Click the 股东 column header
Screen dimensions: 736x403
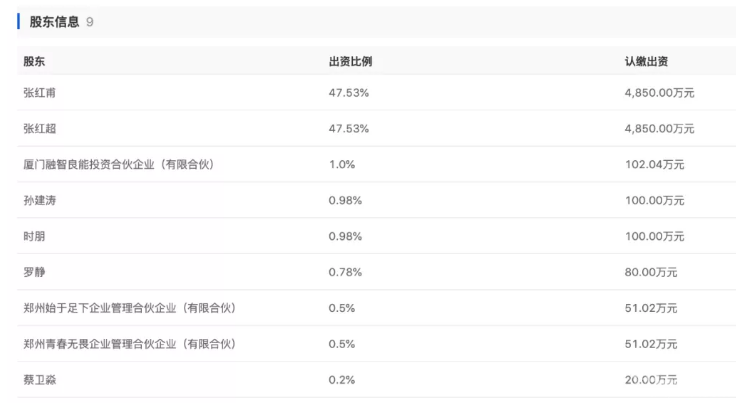tap(34, 61)
